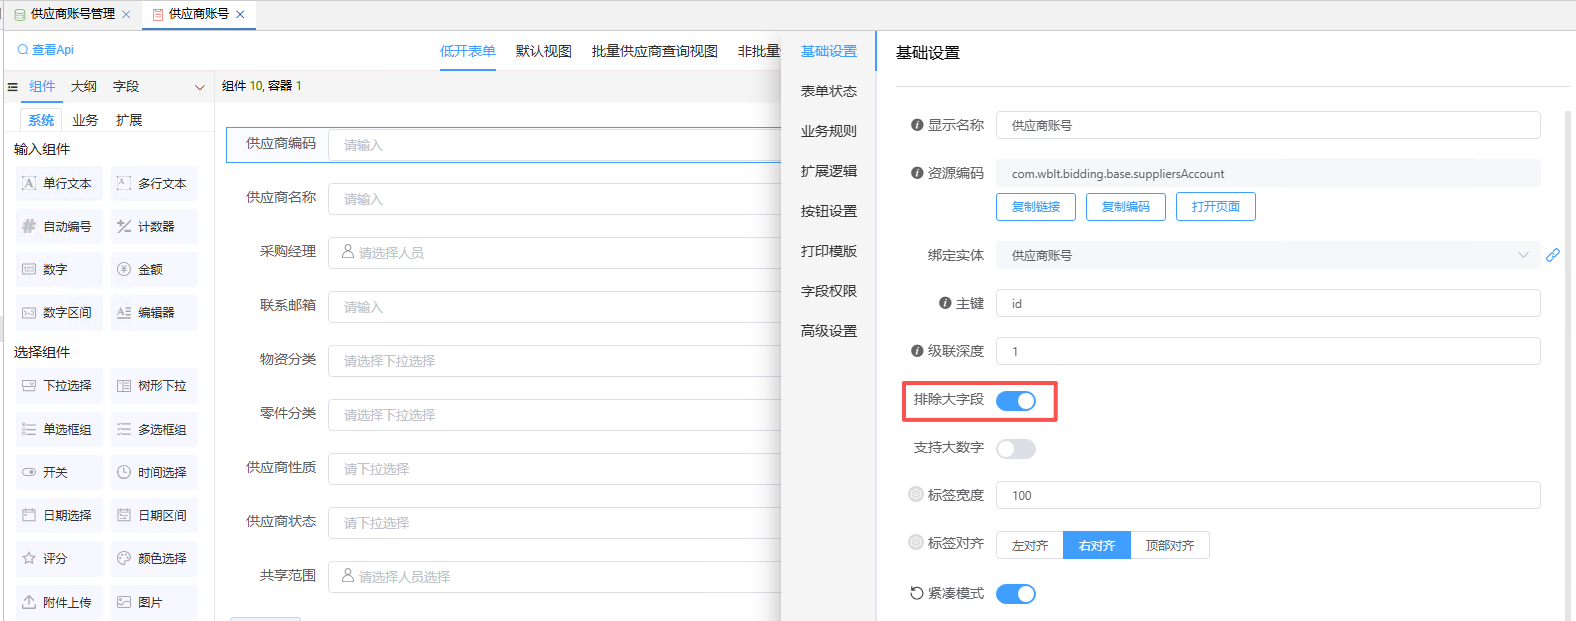Click the 显示名称 input field

point(1268,125)
